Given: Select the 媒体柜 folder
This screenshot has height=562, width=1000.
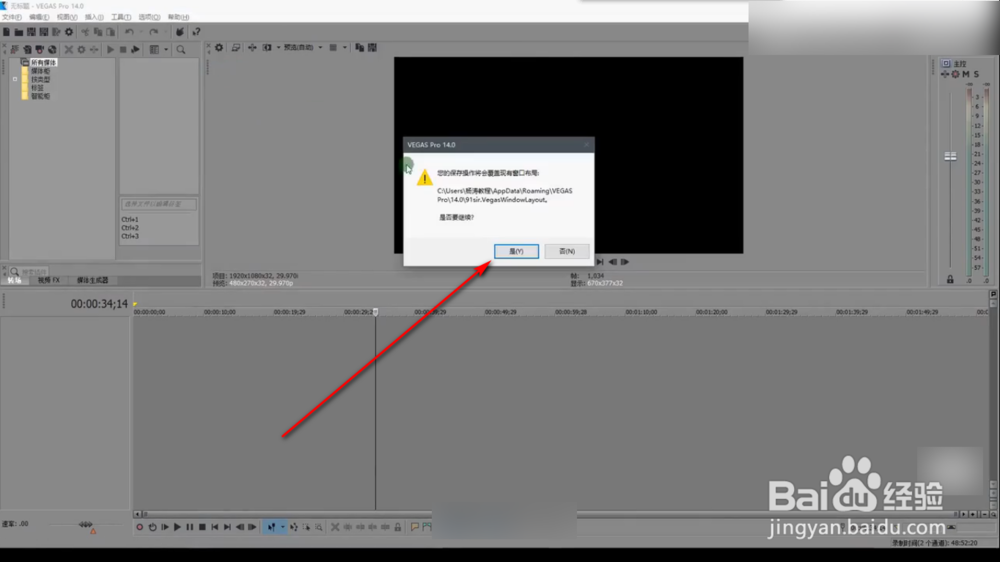Looking at the screenshot, I should tap(40, 71).
